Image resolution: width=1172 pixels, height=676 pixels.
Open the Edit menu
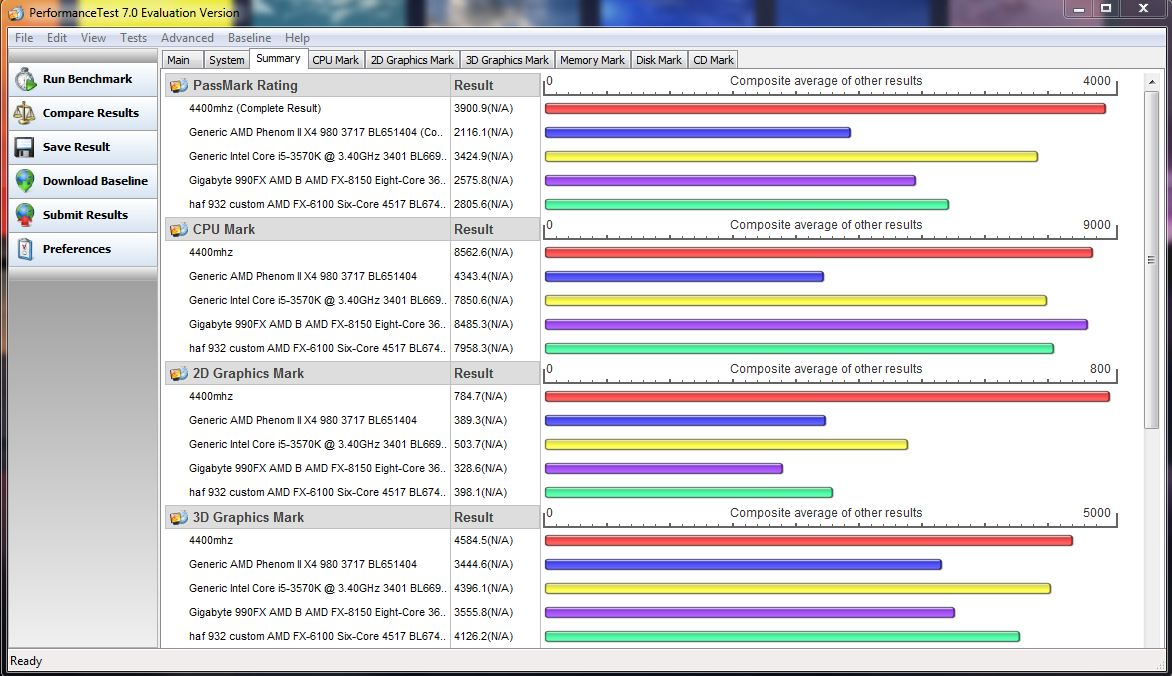pyautogui.click(x=57, y=37)
